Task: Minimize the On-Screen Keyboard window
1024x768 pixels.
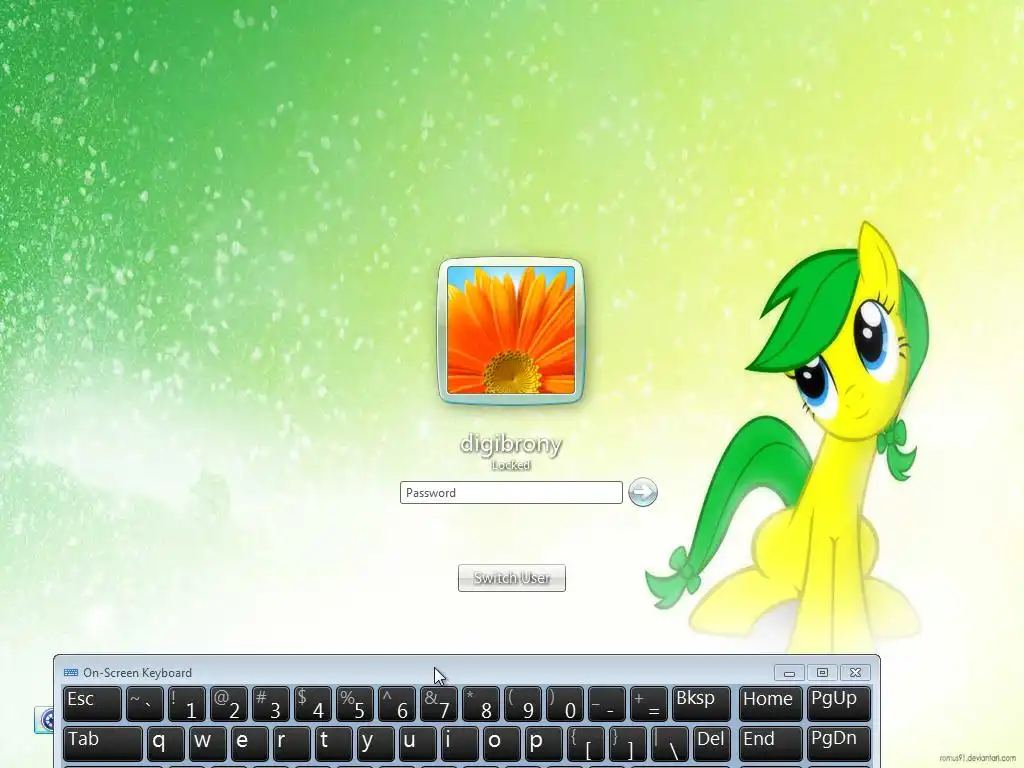Action: [x=789, y=673]
